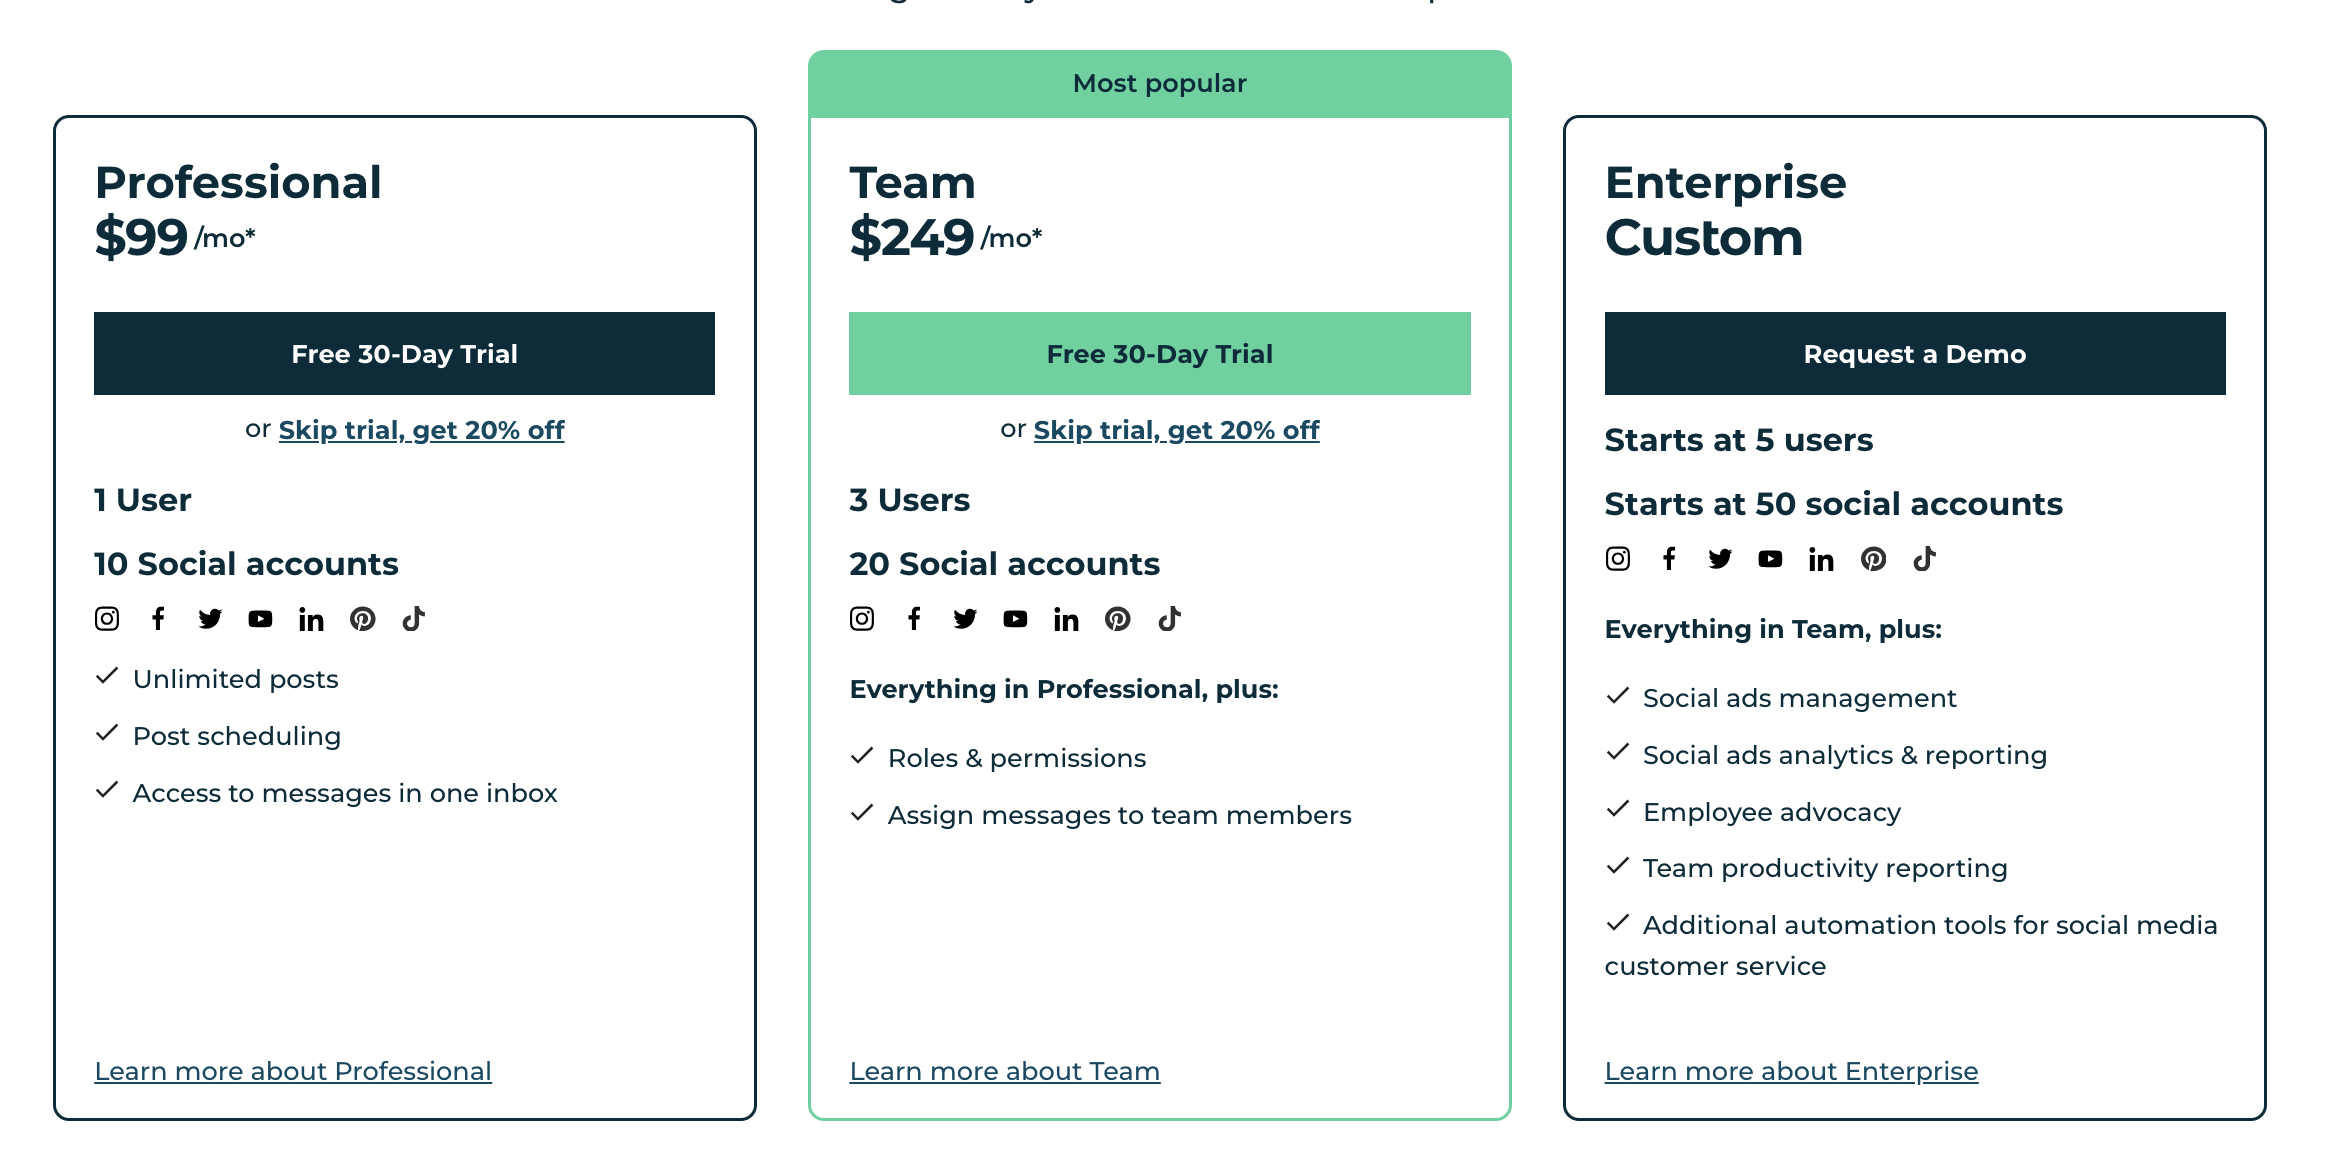The width and height of the screenshot is (2326, 1170).
Task: Click the Pinterest icon under Enterprise
Action: 1874,559
